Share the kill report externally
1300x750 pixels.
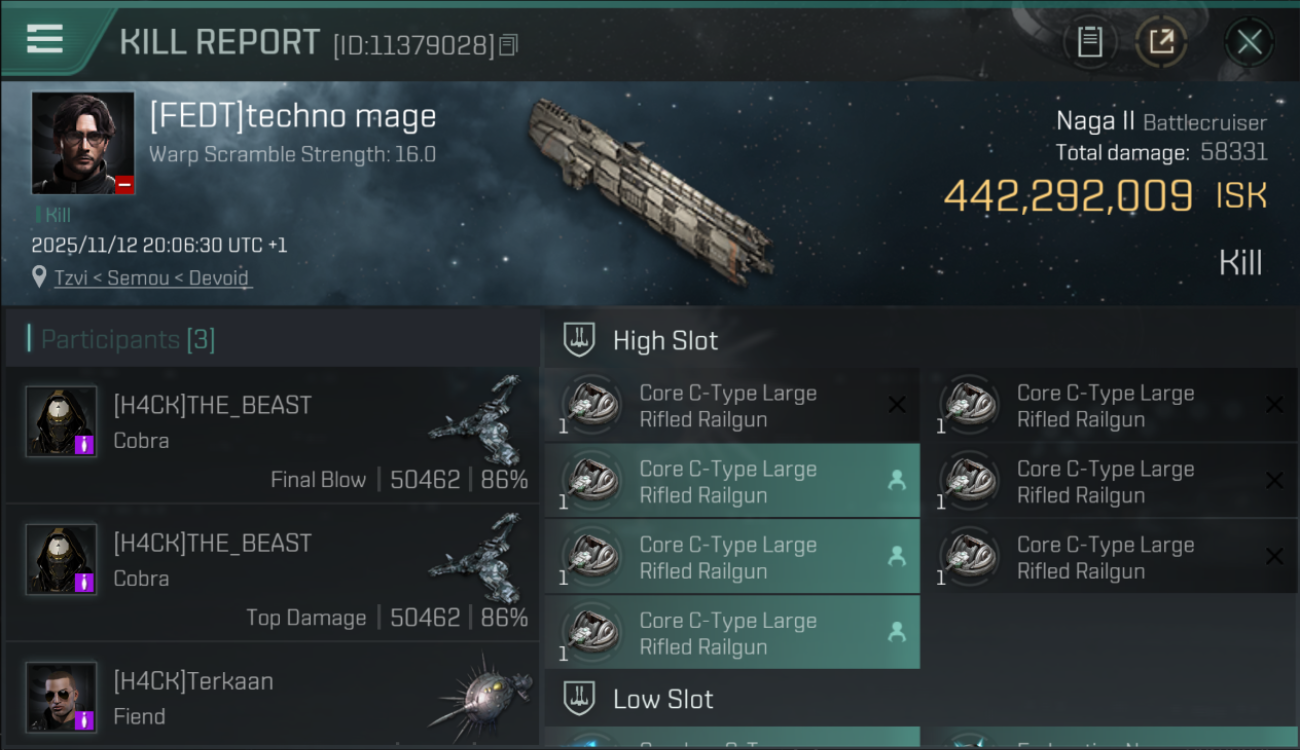tap(1160, 42)
